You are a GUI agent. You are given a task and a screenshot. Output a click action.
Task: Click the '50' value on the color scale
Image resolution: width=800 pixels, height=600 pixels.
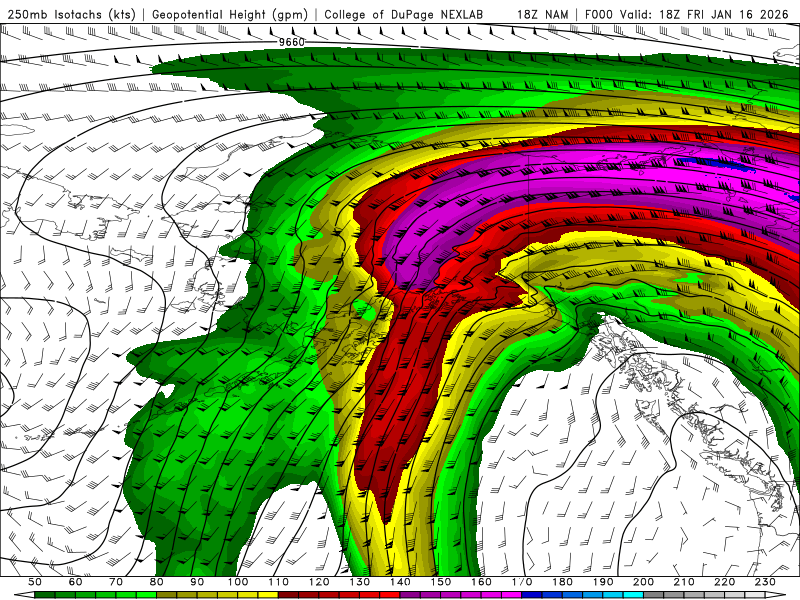click(35, 582)
